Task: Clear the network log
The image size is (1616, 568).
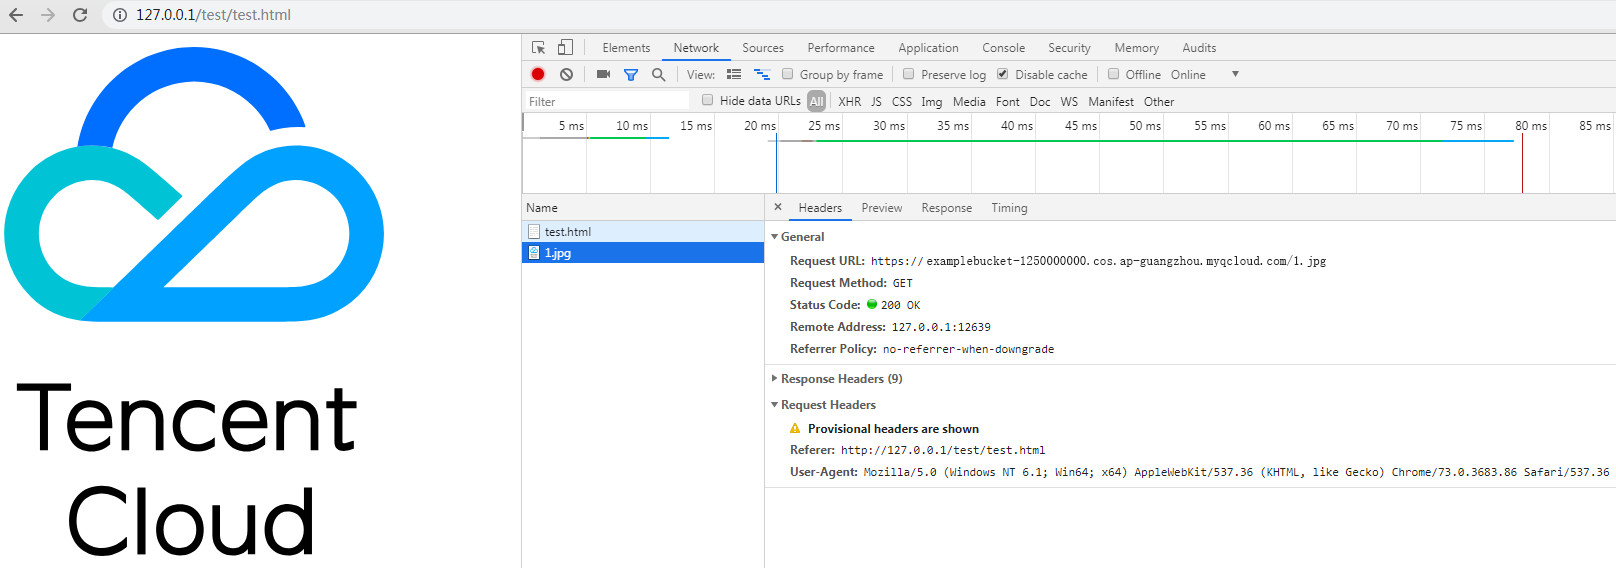Action: 566,74
